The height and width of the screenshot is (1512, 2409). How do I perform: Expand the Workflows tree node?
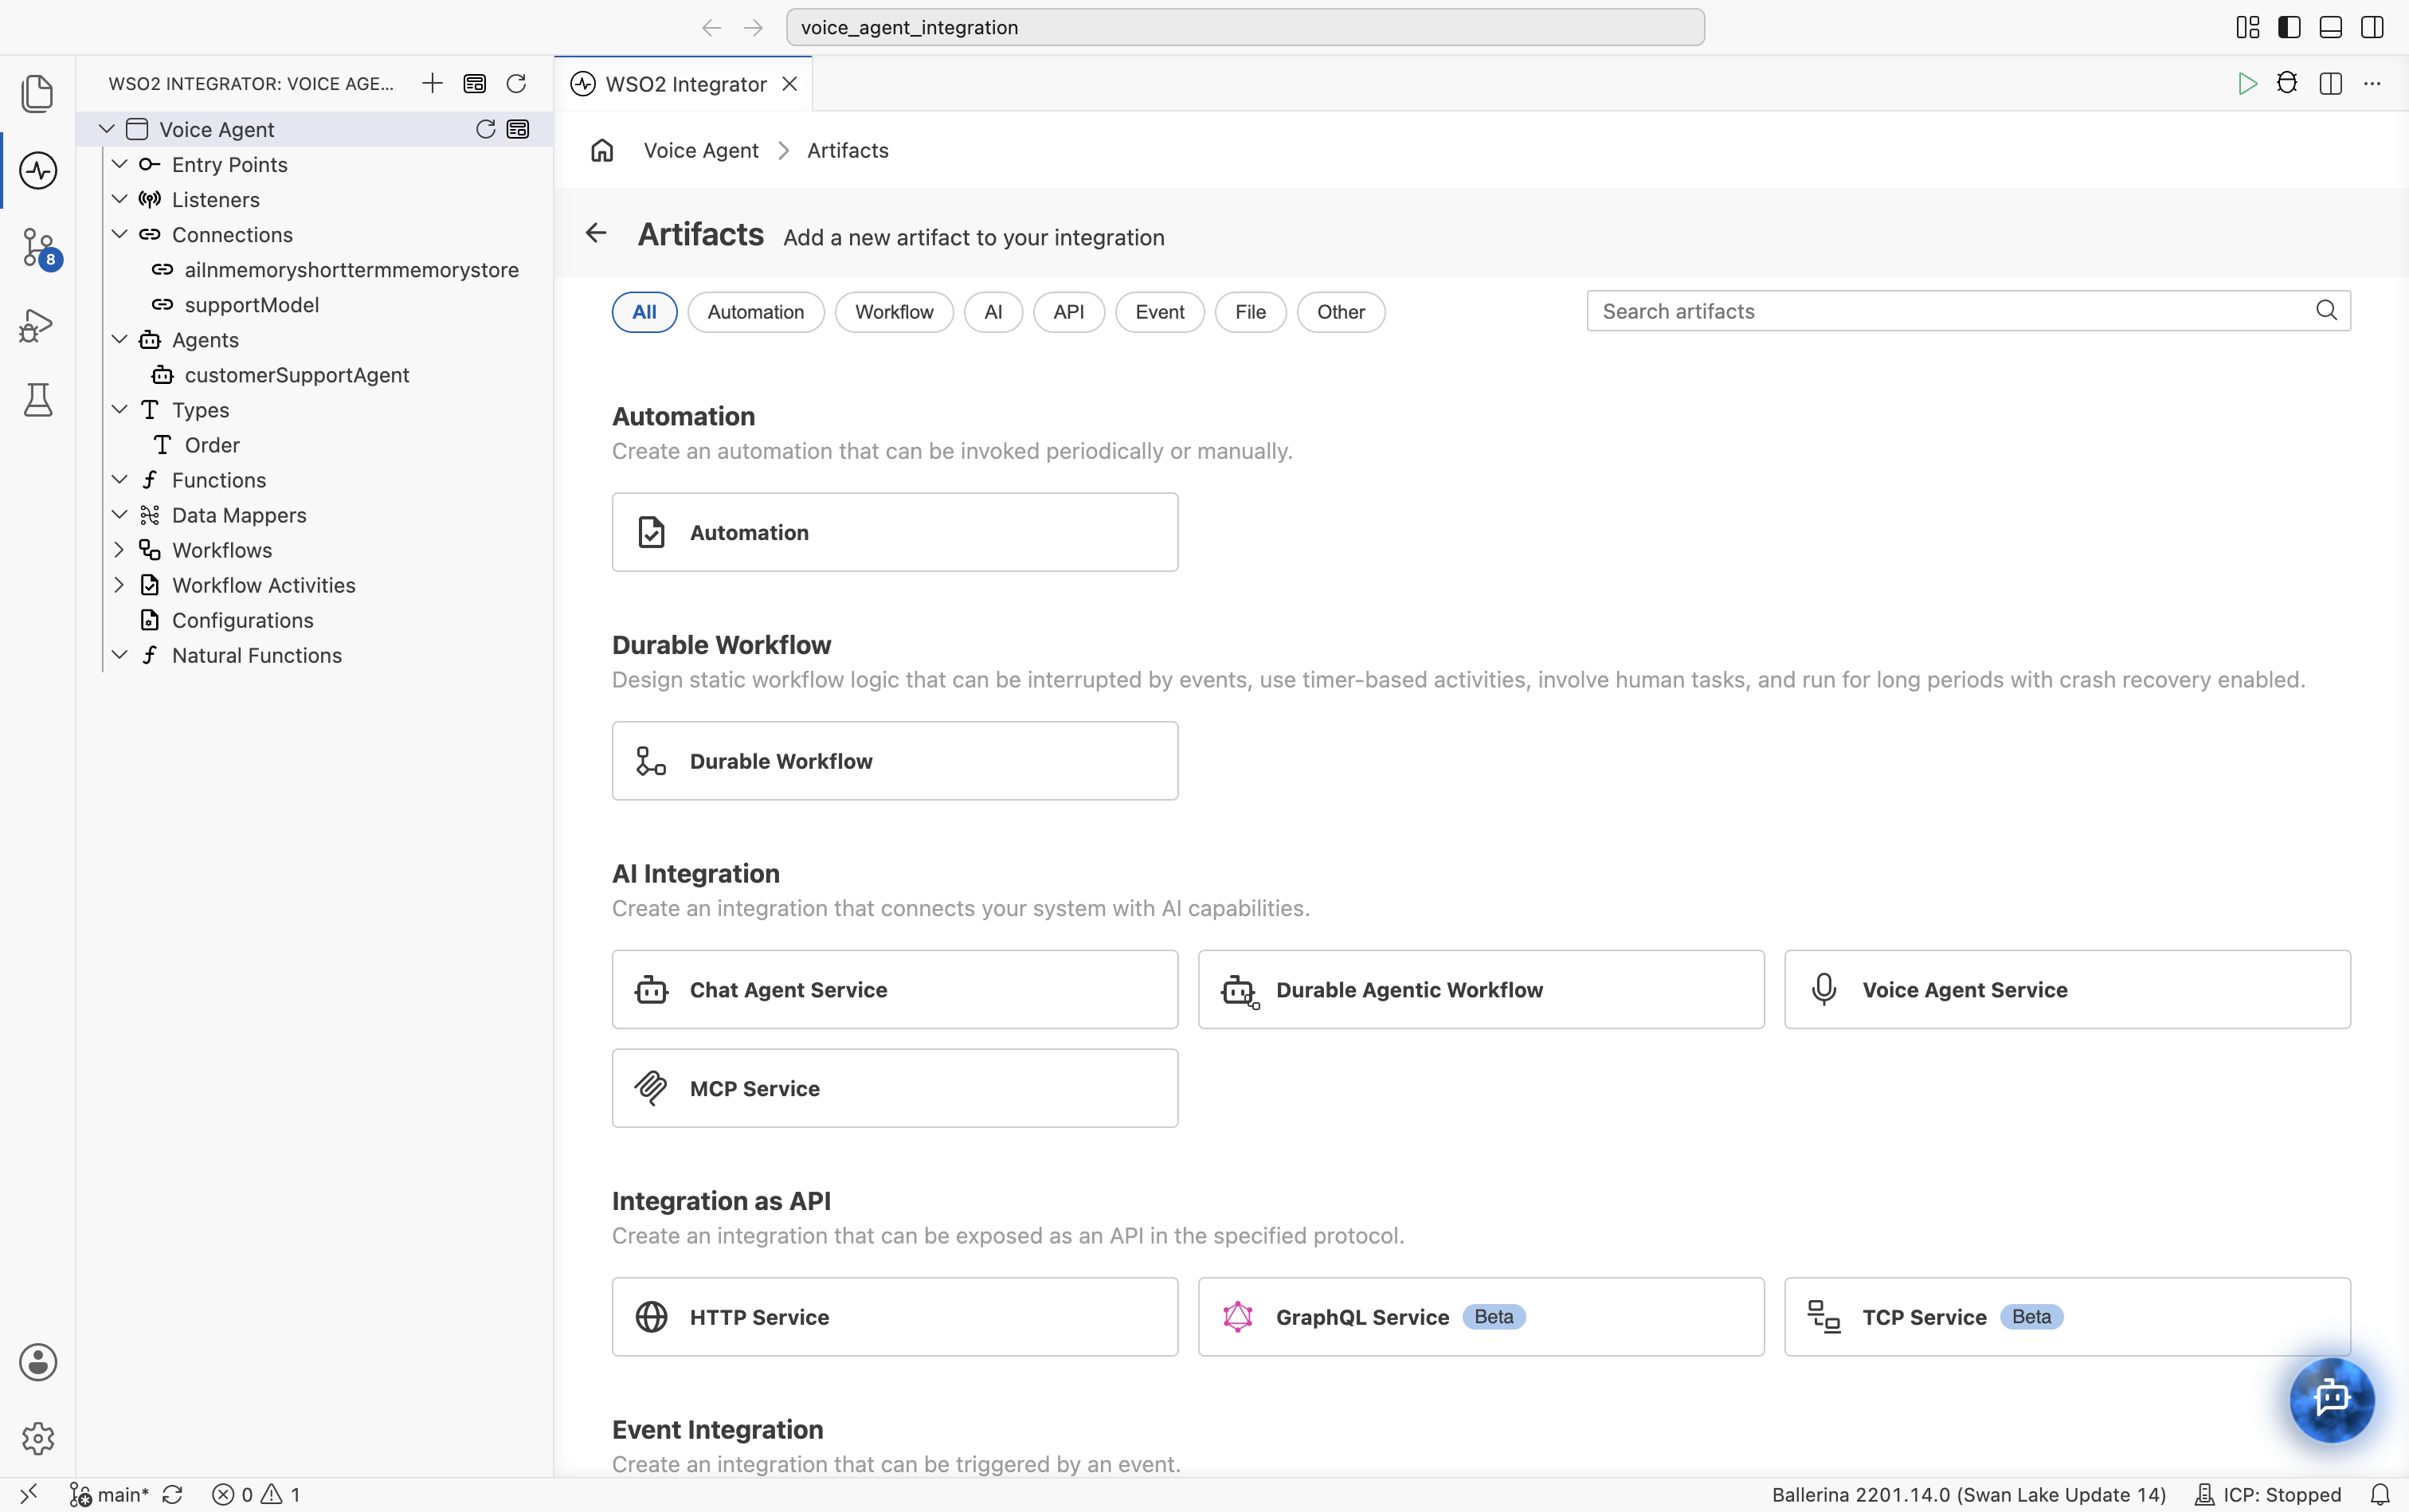pyautogui.click(x=119, y=550)
